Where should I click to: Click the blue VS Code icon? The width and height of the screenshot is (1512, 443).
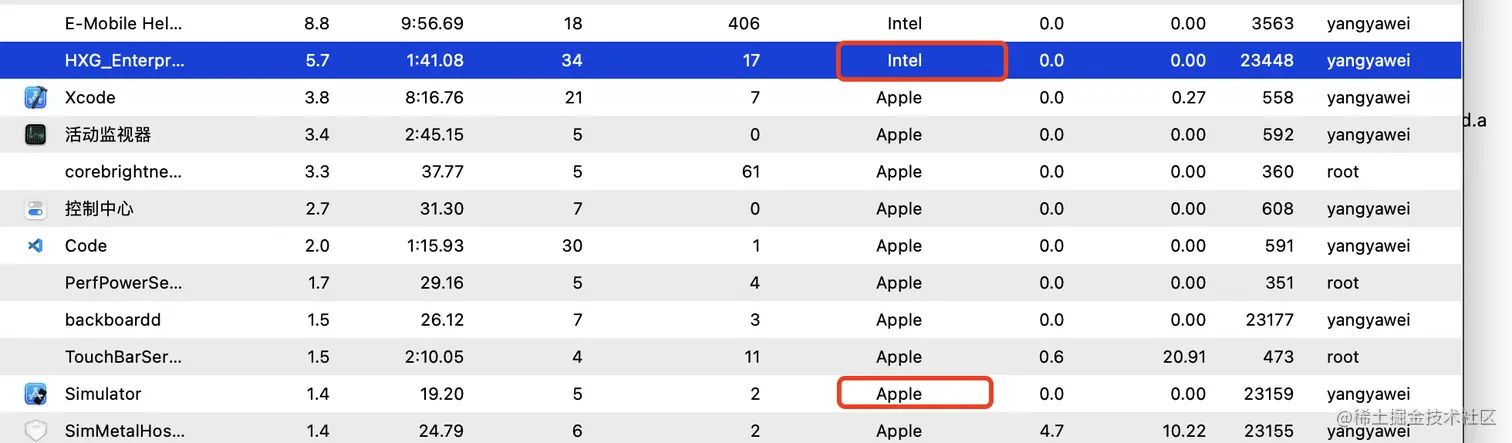[x=35, y=246]
